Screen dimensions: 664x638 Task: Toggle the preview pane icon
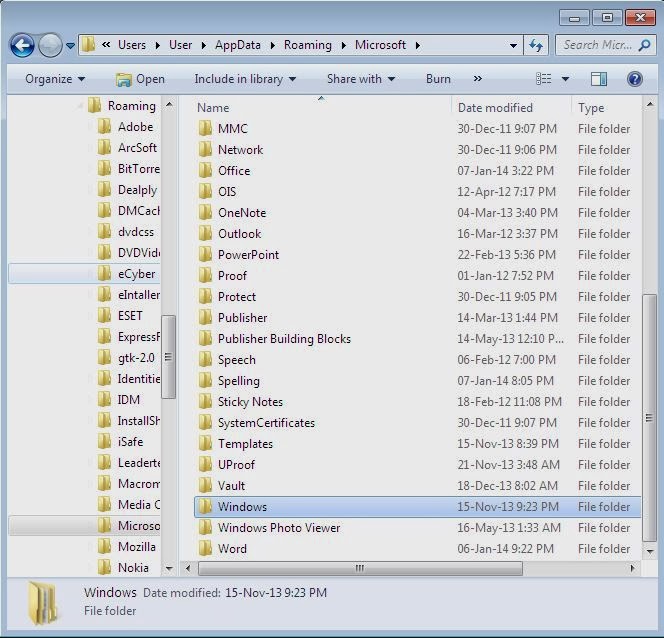(599, 79)
